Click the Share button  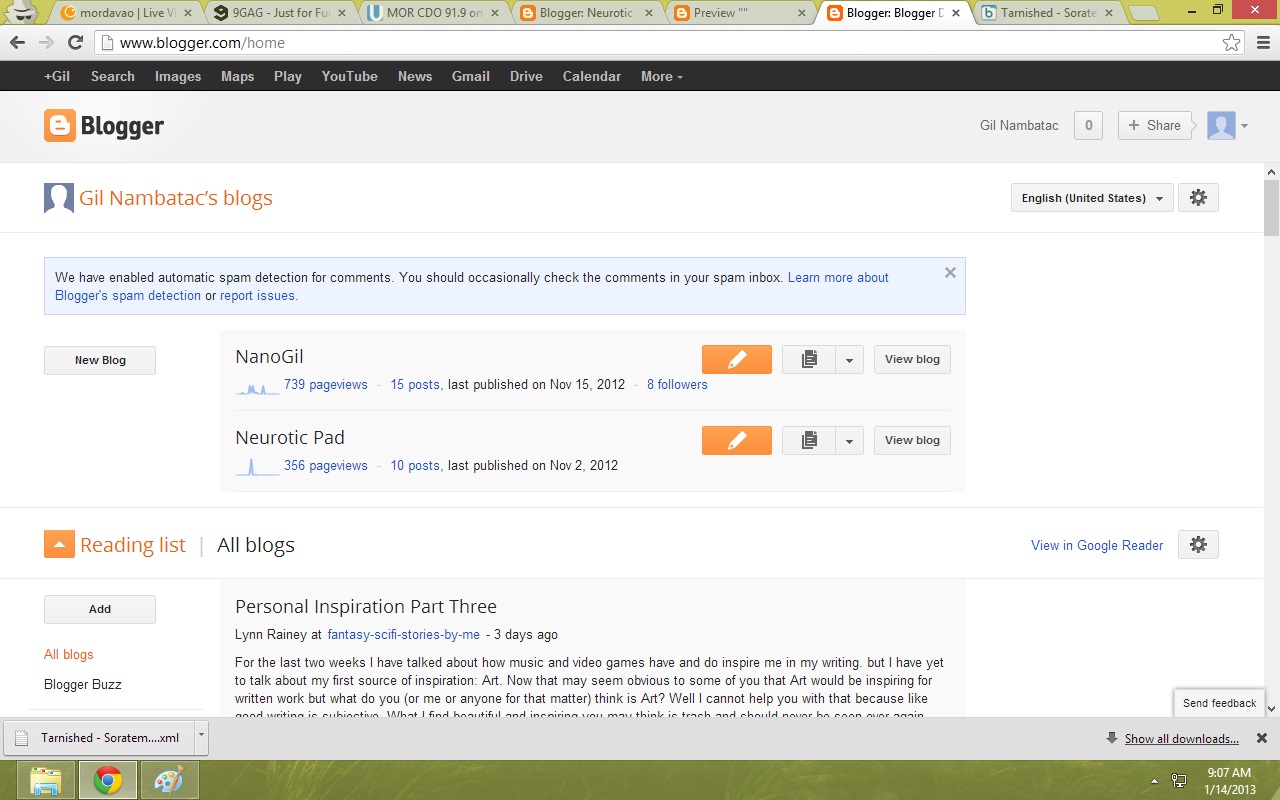[1155, 125]
